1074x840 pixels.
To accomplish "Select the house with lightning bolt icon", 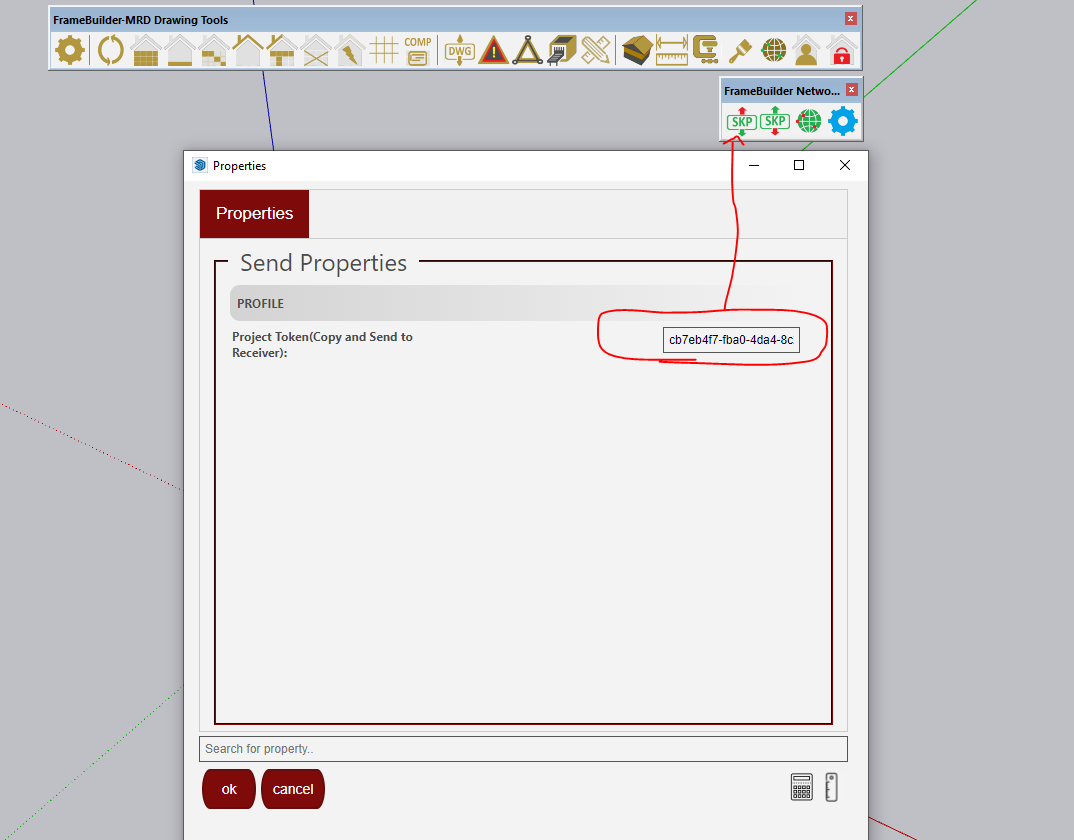I will coord(349,51).
